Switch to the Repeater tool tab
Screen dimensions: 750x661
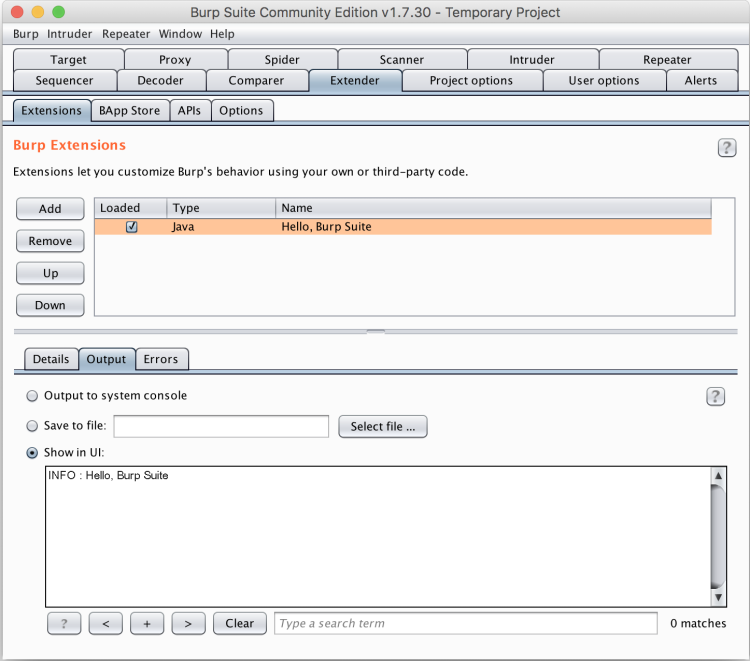click(x=667, y=59)
